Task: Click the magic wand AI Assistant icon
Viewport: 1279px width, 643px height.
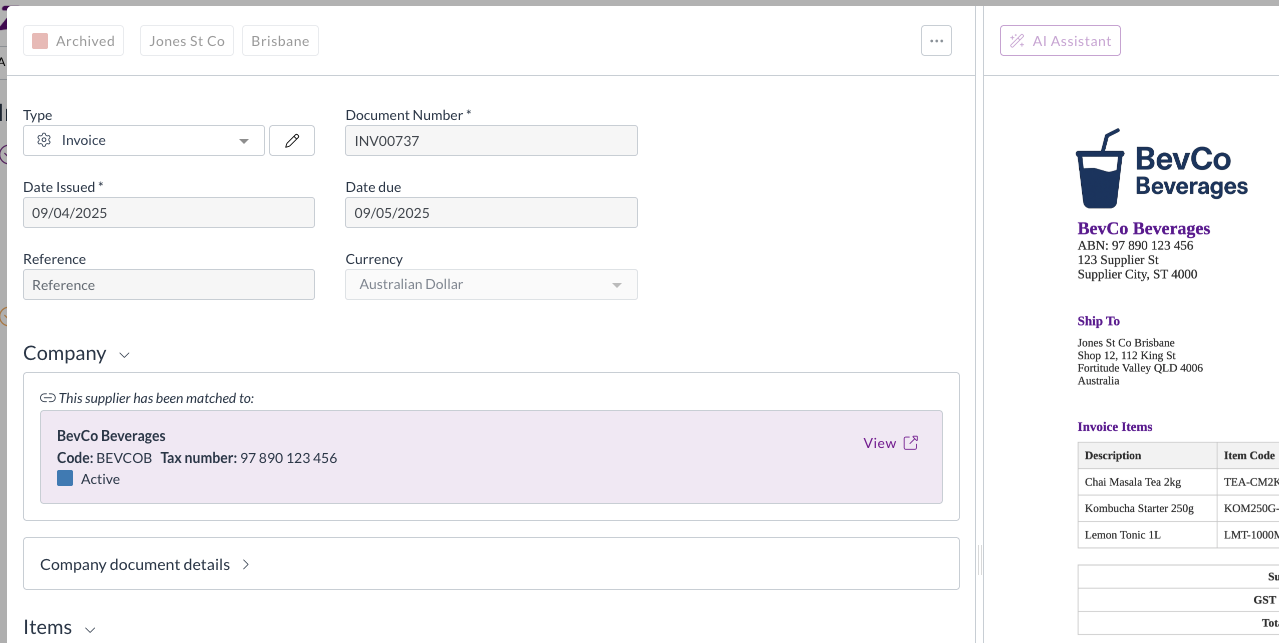Action: (x=1017, y=41)
